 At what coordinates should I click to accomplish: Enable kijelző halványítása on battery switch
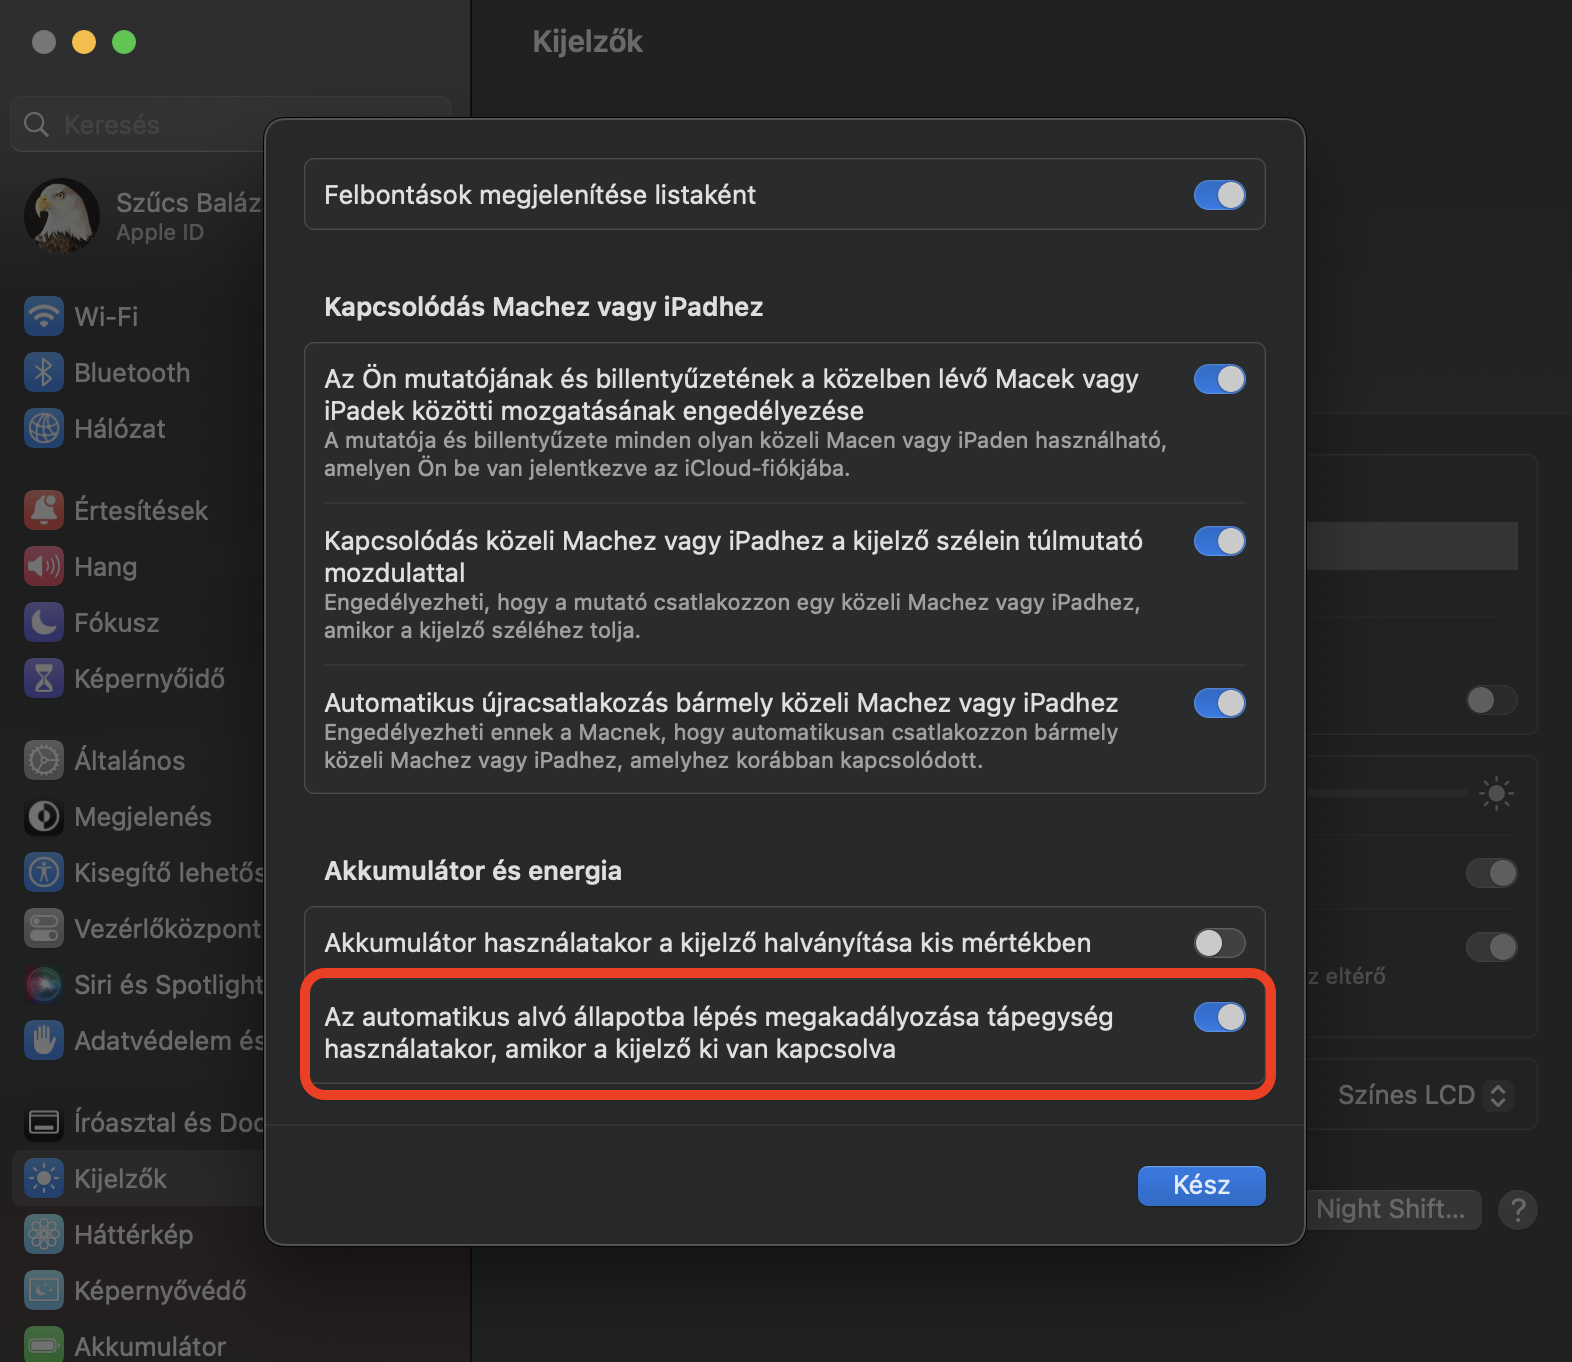coord(1219,943)
